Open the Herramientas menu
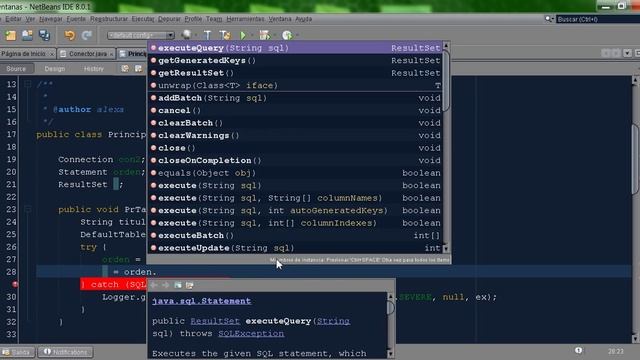 (x=245, y=19)
